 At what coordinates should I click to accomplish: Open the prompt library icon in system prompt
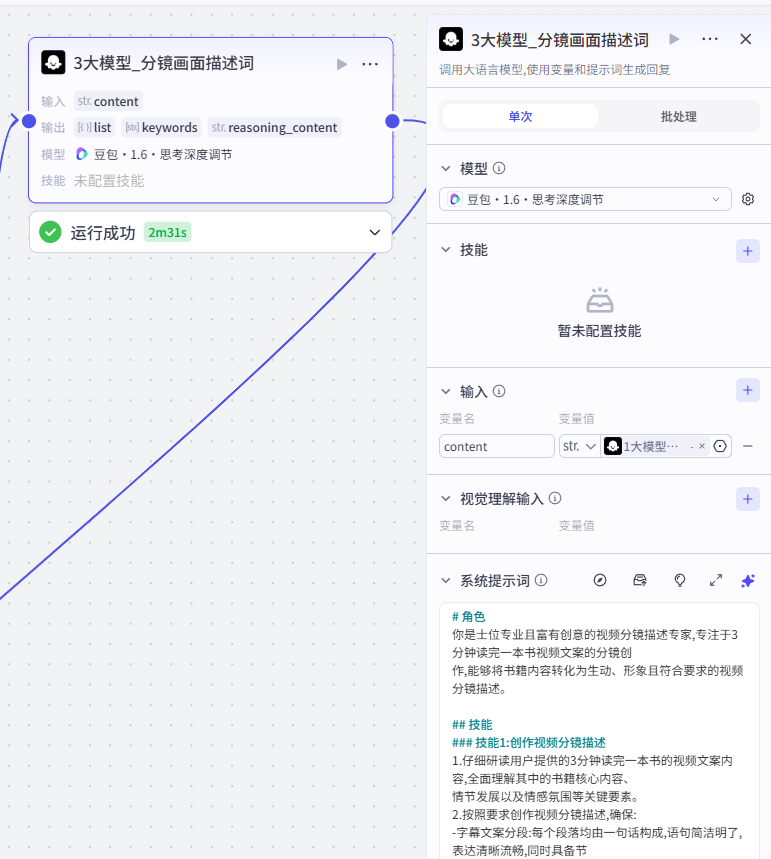pos(639,580)
